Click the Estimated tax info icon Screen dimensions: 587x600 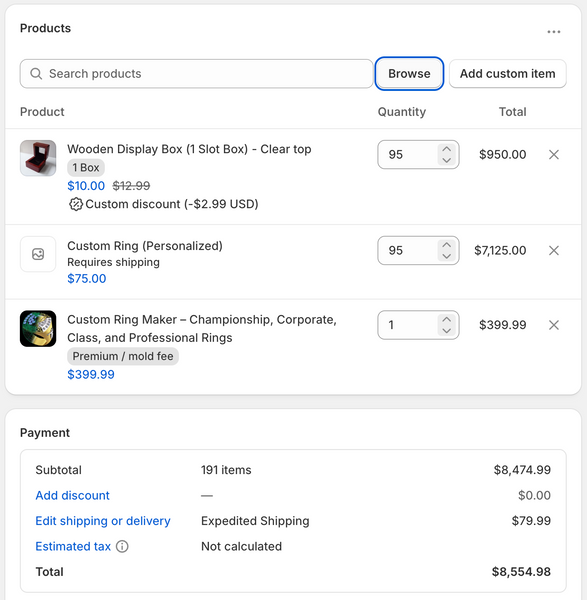tap(122, 546)
